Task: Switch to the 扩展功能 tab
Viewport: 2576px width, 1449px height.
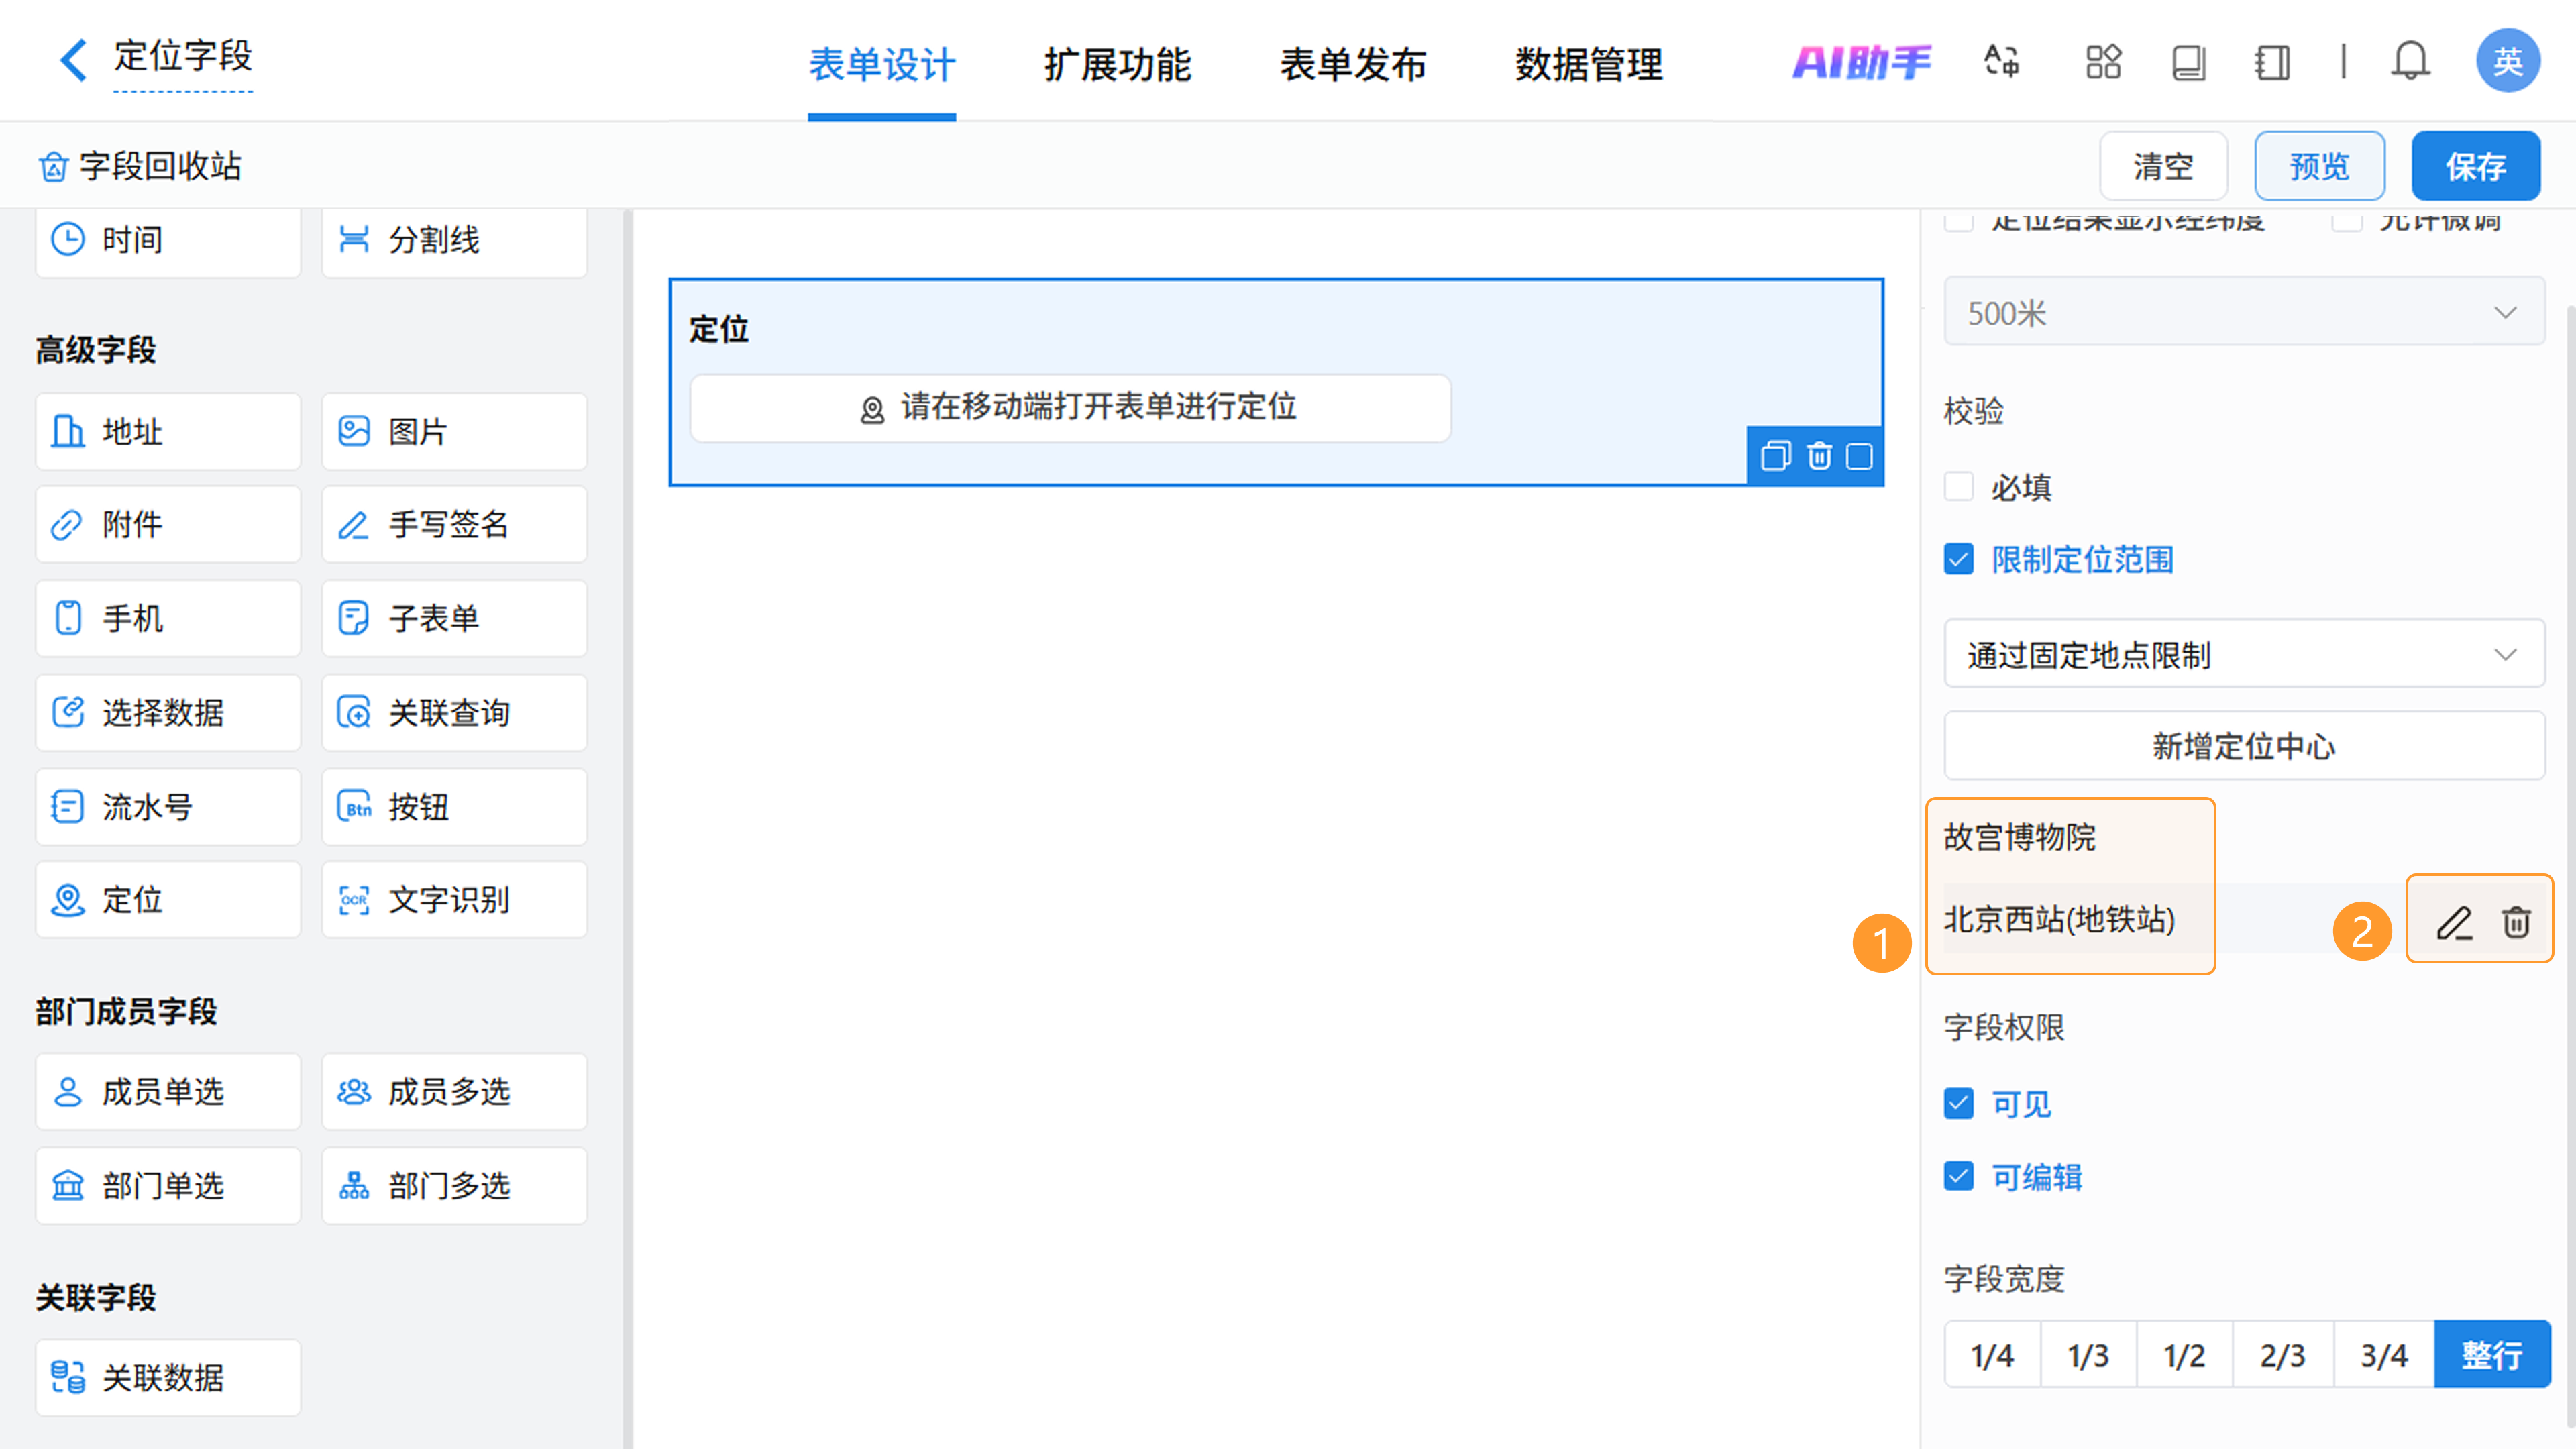Action: 1117,65
